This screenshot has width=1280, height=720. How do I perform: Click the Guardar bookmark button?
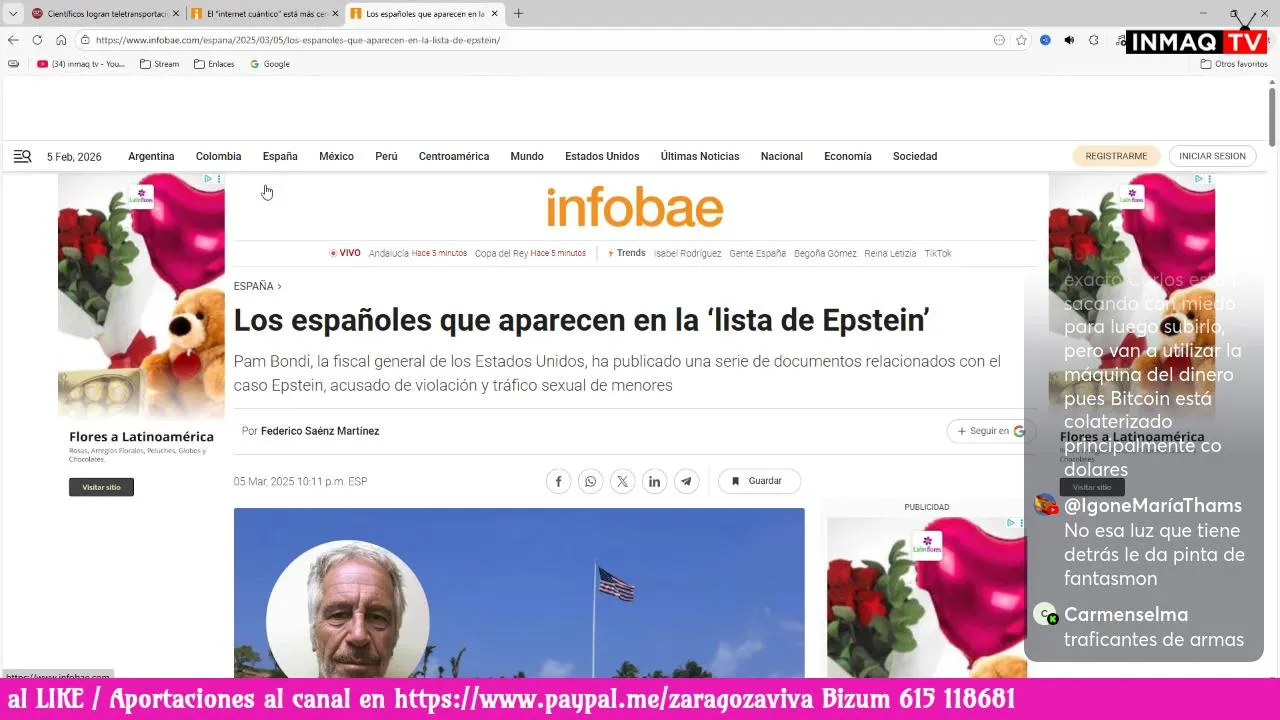(x=759, y=481)
